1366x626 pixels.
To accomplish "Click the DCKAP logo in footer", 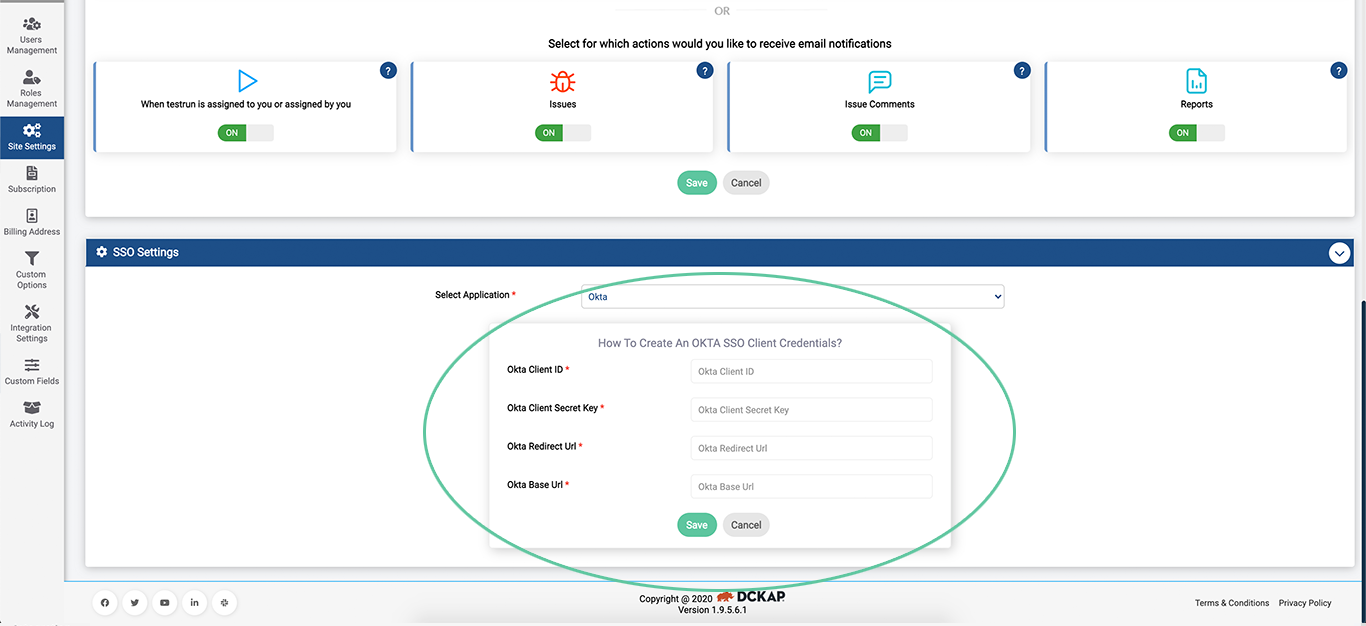I will pyautogui.click(x=750, y=597).
